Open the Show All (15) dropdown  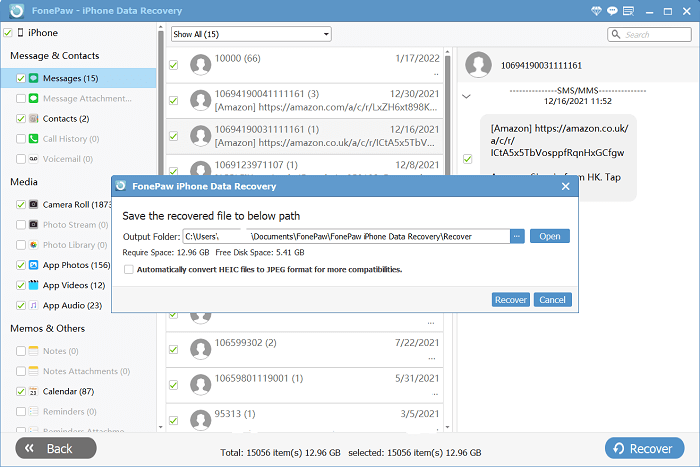(x=251, y=34)
